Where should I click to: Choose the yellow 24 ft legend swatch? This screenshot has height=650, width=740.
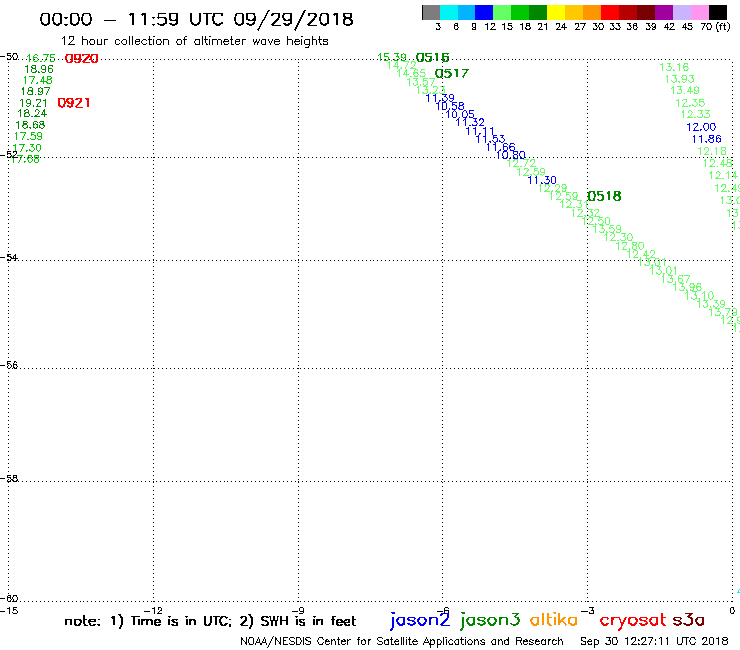556,12
